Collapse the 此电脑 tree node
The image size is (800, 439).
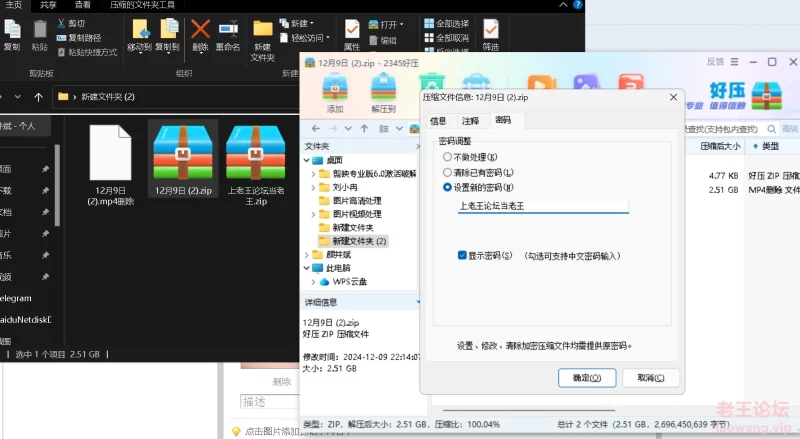(x=307, y=268)
